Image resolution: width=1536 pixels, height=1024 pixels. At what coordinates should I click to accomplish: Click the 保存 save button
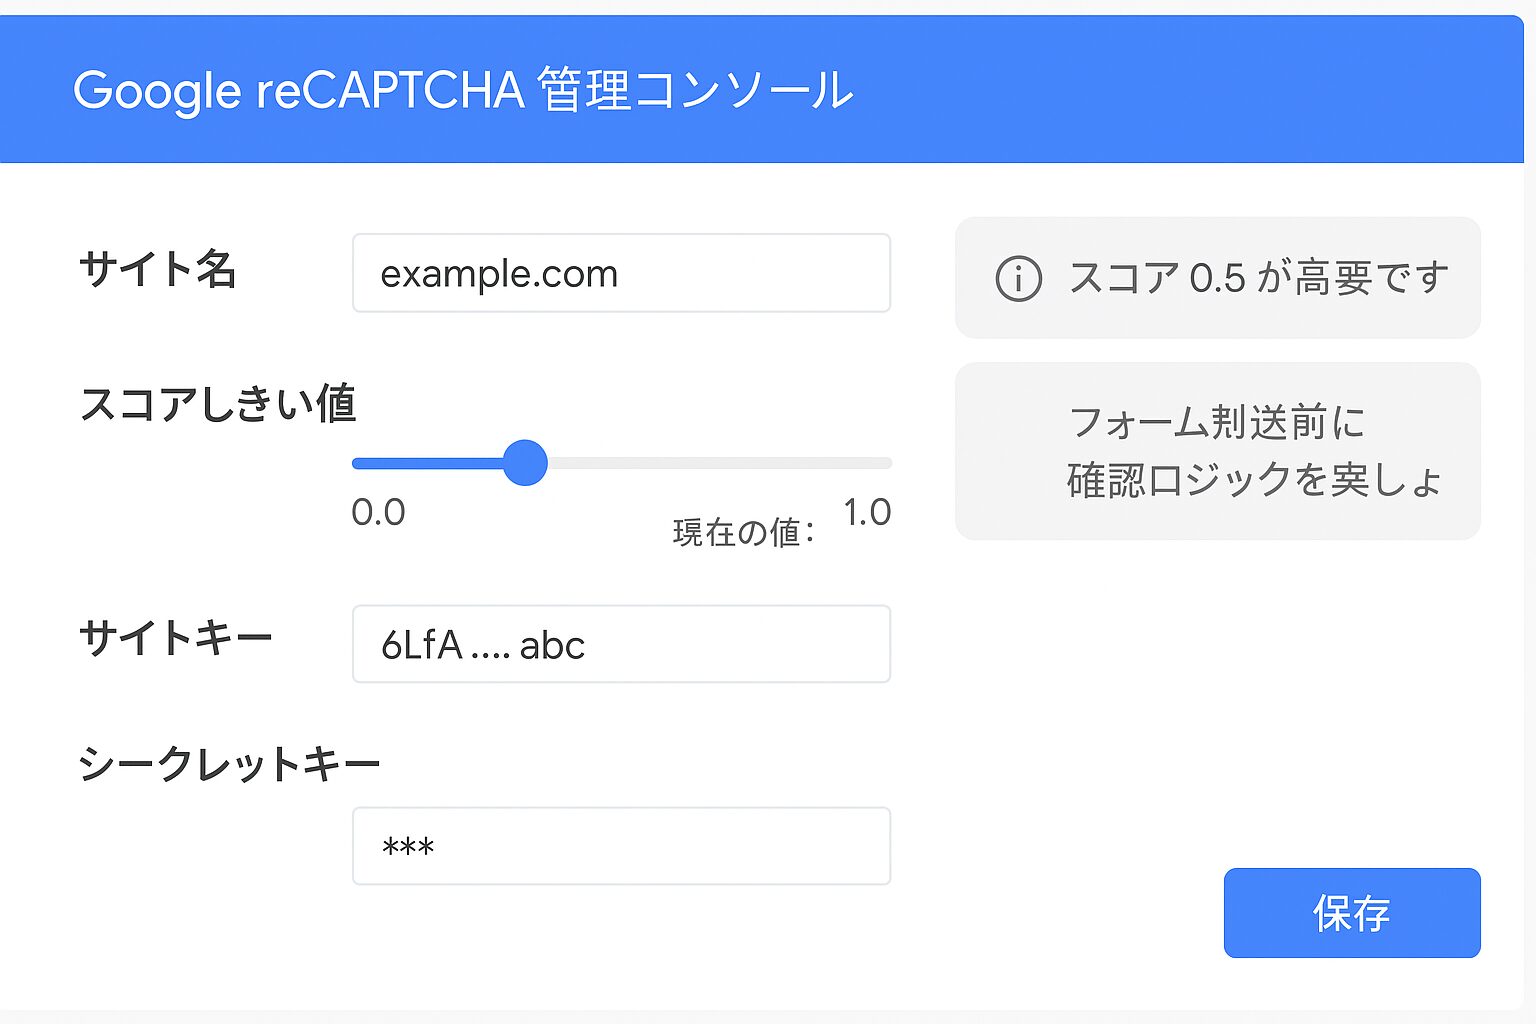1352,912
